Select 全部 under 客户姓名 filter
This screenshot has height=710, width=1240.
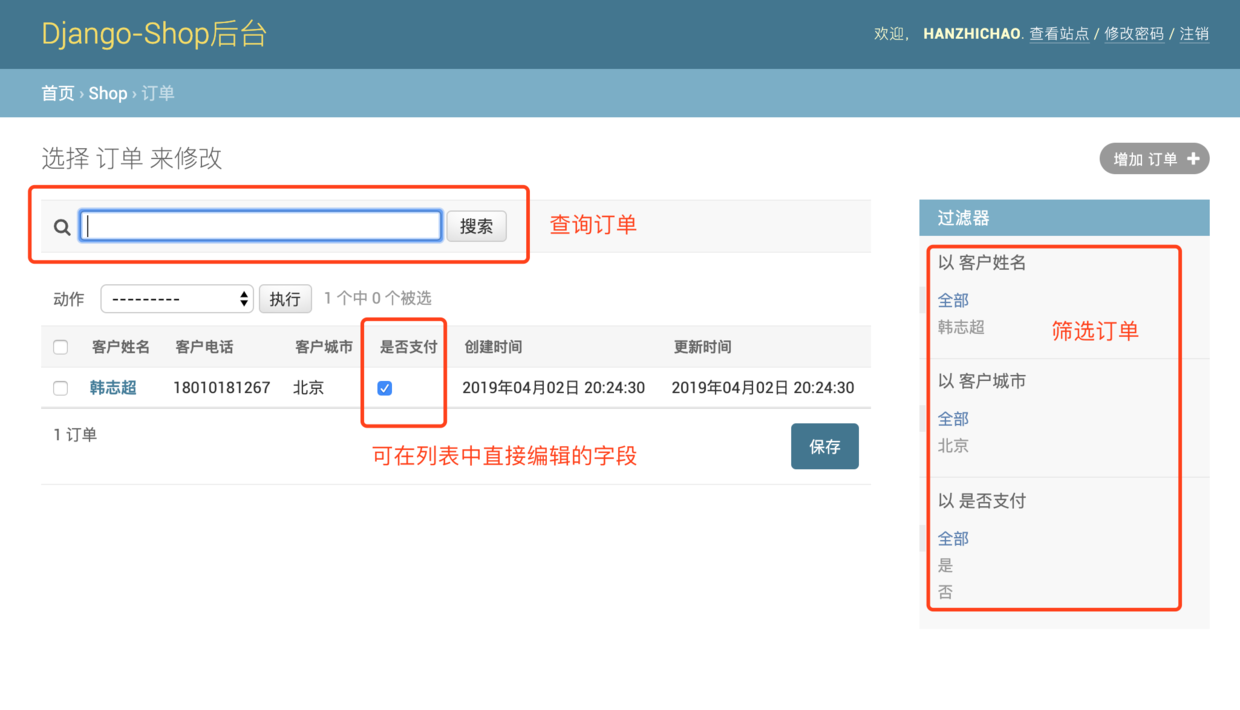[x=953, y=300]
